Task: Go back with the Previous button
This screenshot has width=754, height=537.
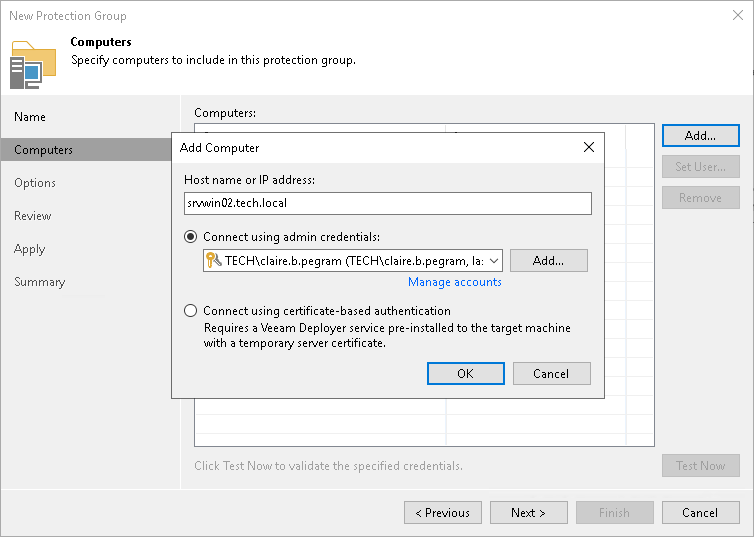Action: click(443, 512)
